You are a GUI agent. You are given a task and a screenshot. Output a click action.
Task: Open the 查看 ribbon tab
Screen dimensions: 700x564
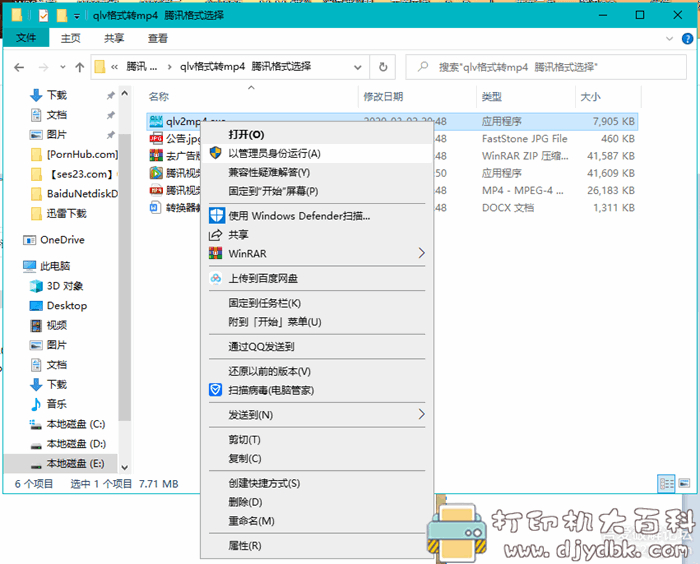pos(158,38)
